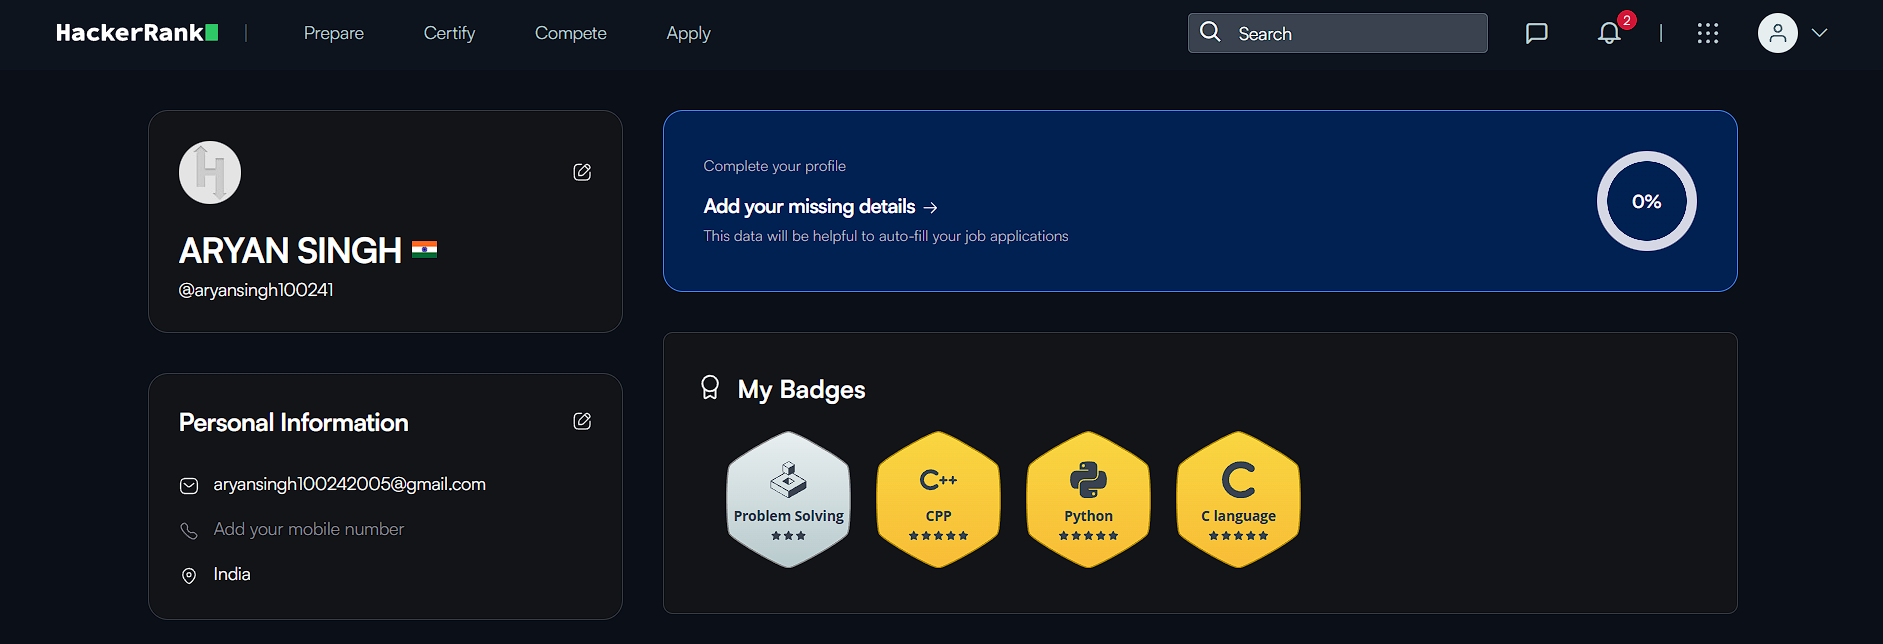Click the email envelope icon
This screenshot has height=644, width=1883.
click(189, 486)
